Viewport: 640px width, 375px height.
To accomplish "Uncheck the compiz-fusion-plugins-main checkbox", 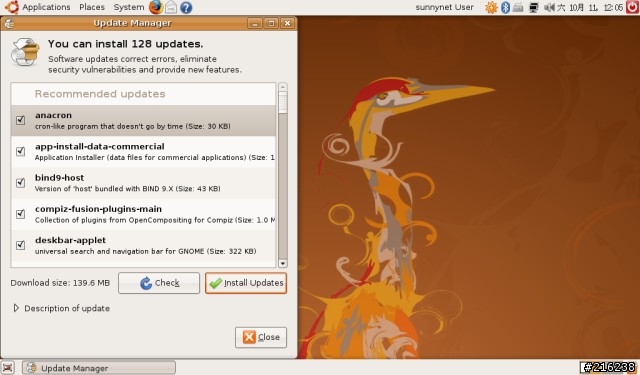I will tap(20, 214).
